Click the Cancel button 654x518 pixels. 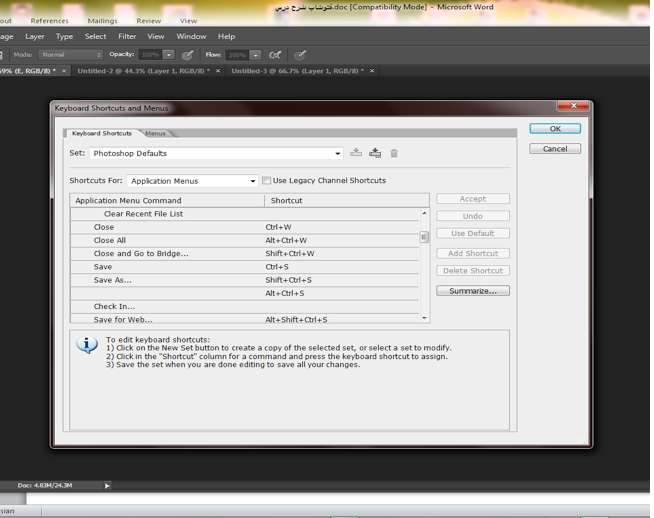point(555,149)
